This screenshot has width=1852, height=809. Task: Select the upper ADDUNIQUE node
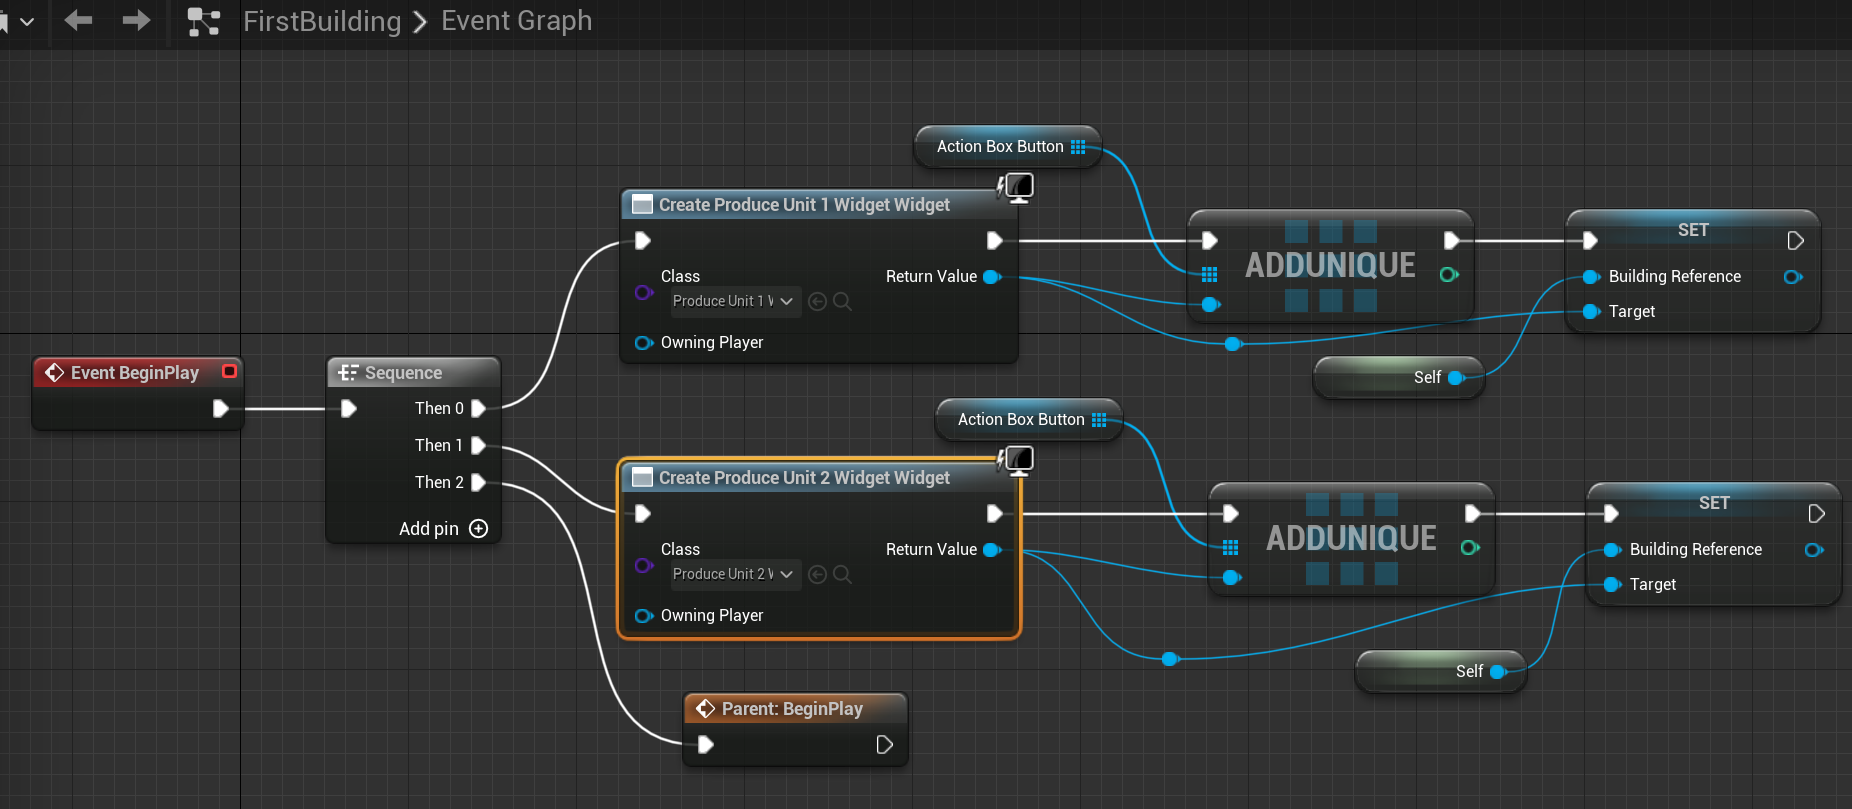pyautogui.click(x=1329, y=265)
